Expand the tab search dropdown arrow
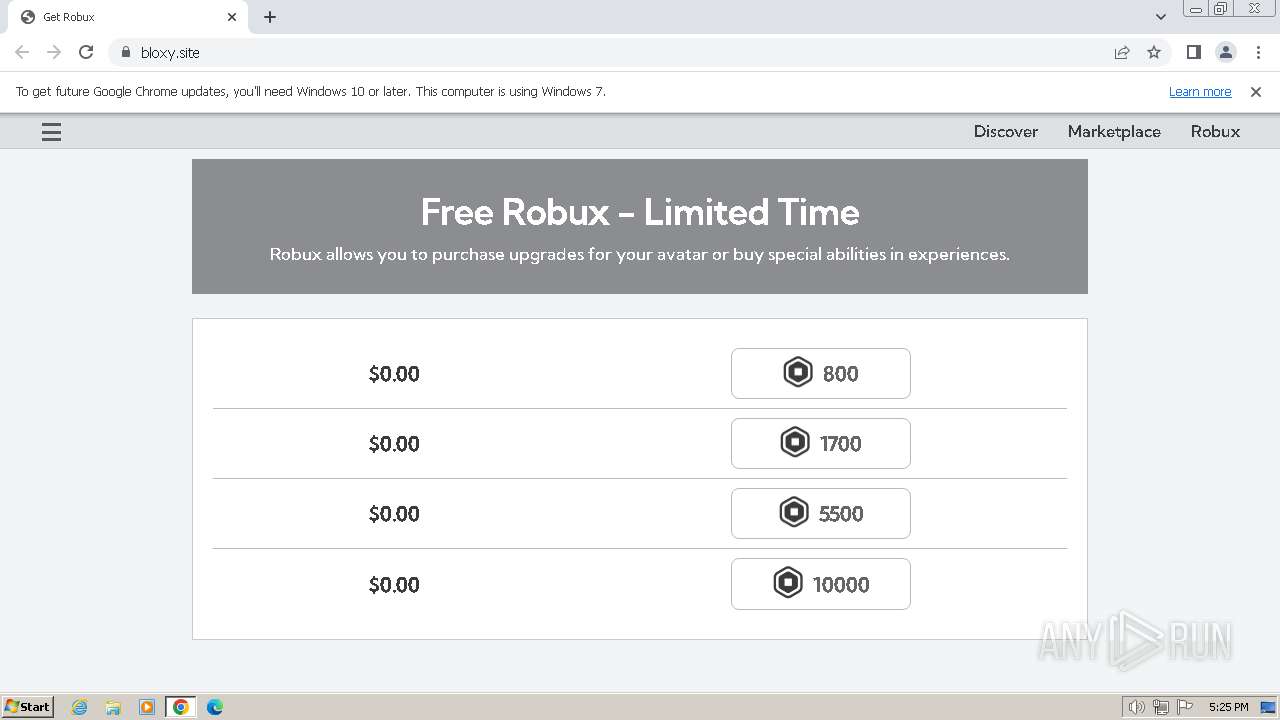The image size is (1280, 720). click(1161, 17)
